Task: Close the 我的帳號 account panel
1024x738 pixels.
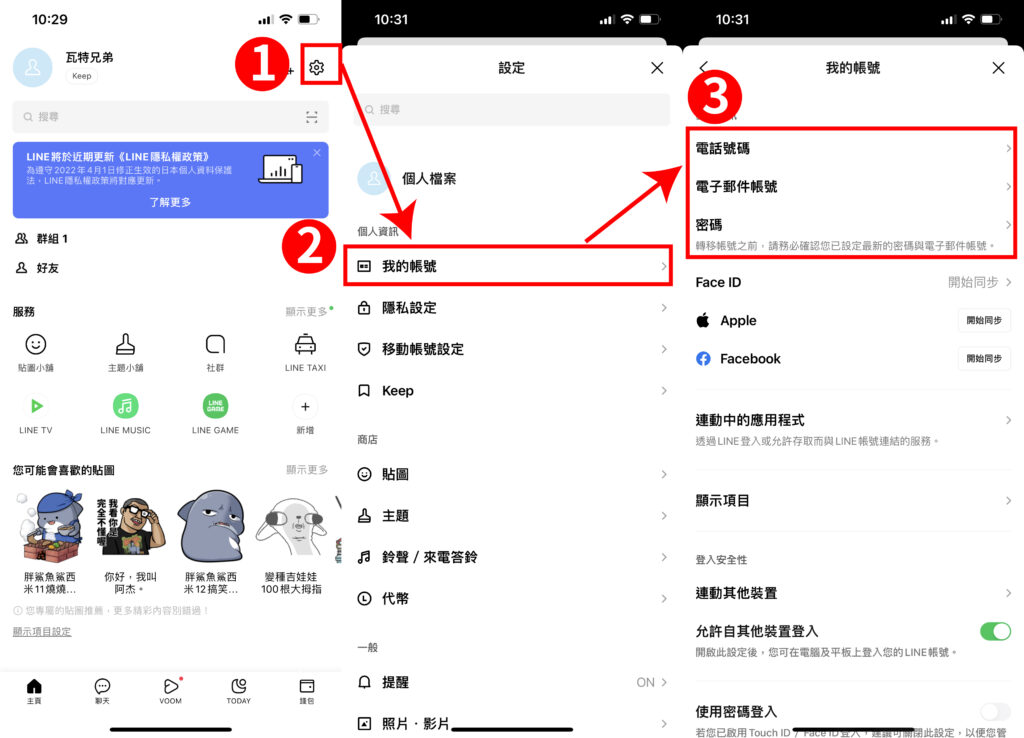Action: point(999,68)
